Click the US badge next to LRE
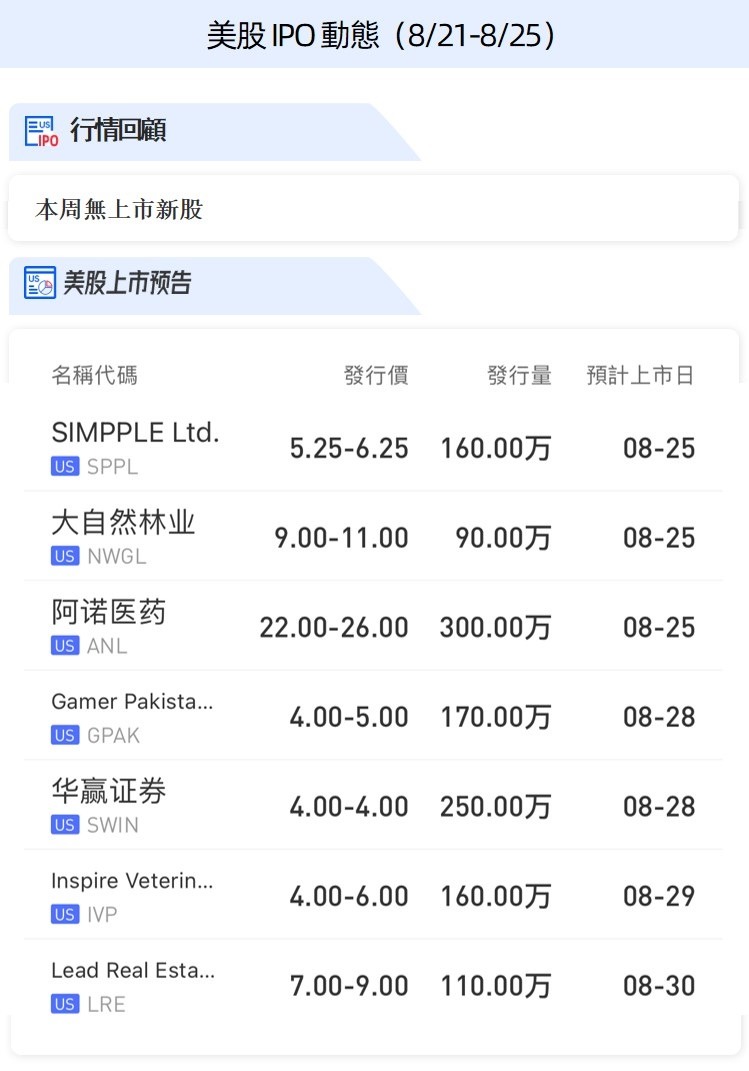 [x=65, y=1004]
